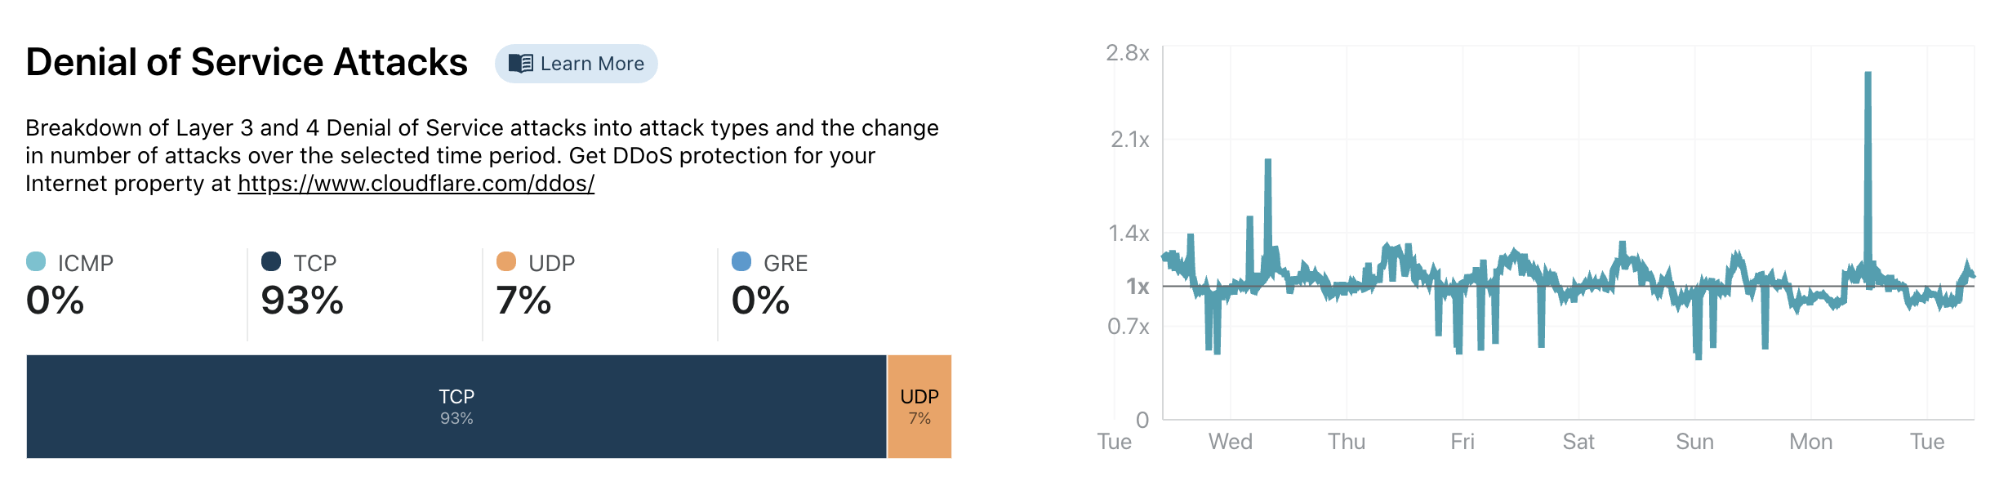Select the TCP 93% statistic

tap(302, 301)
